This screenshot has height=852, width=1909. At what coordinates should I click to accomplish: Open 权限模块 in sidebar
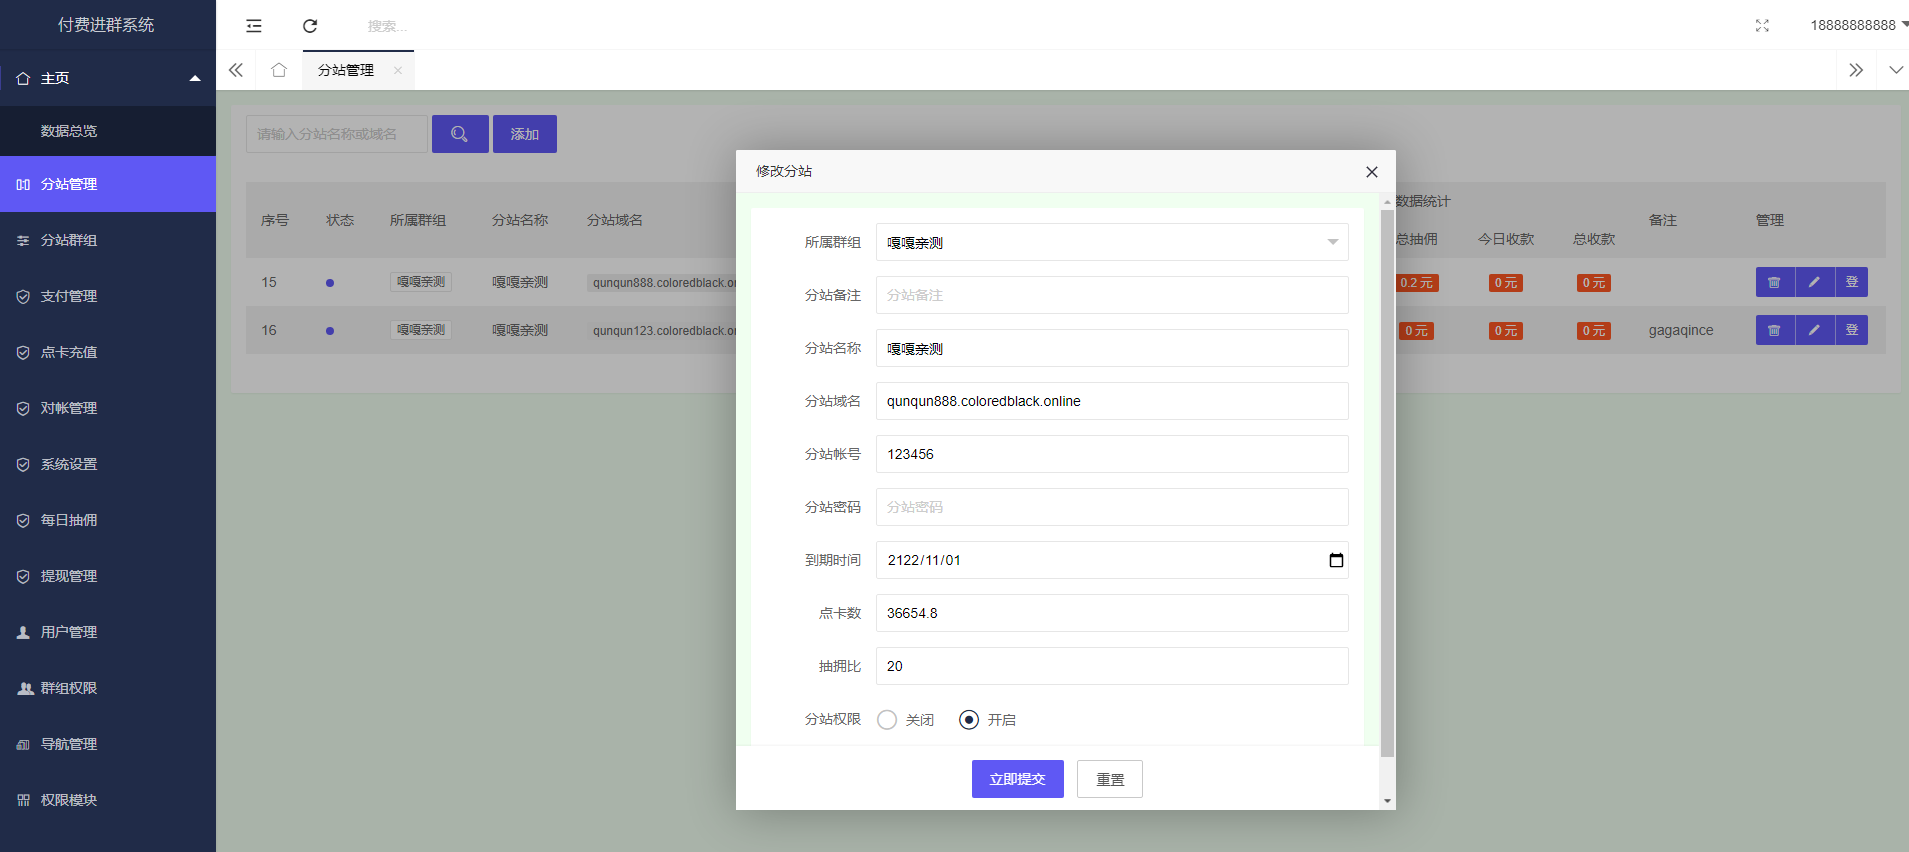pyautogui.click(x=108, y=800)
